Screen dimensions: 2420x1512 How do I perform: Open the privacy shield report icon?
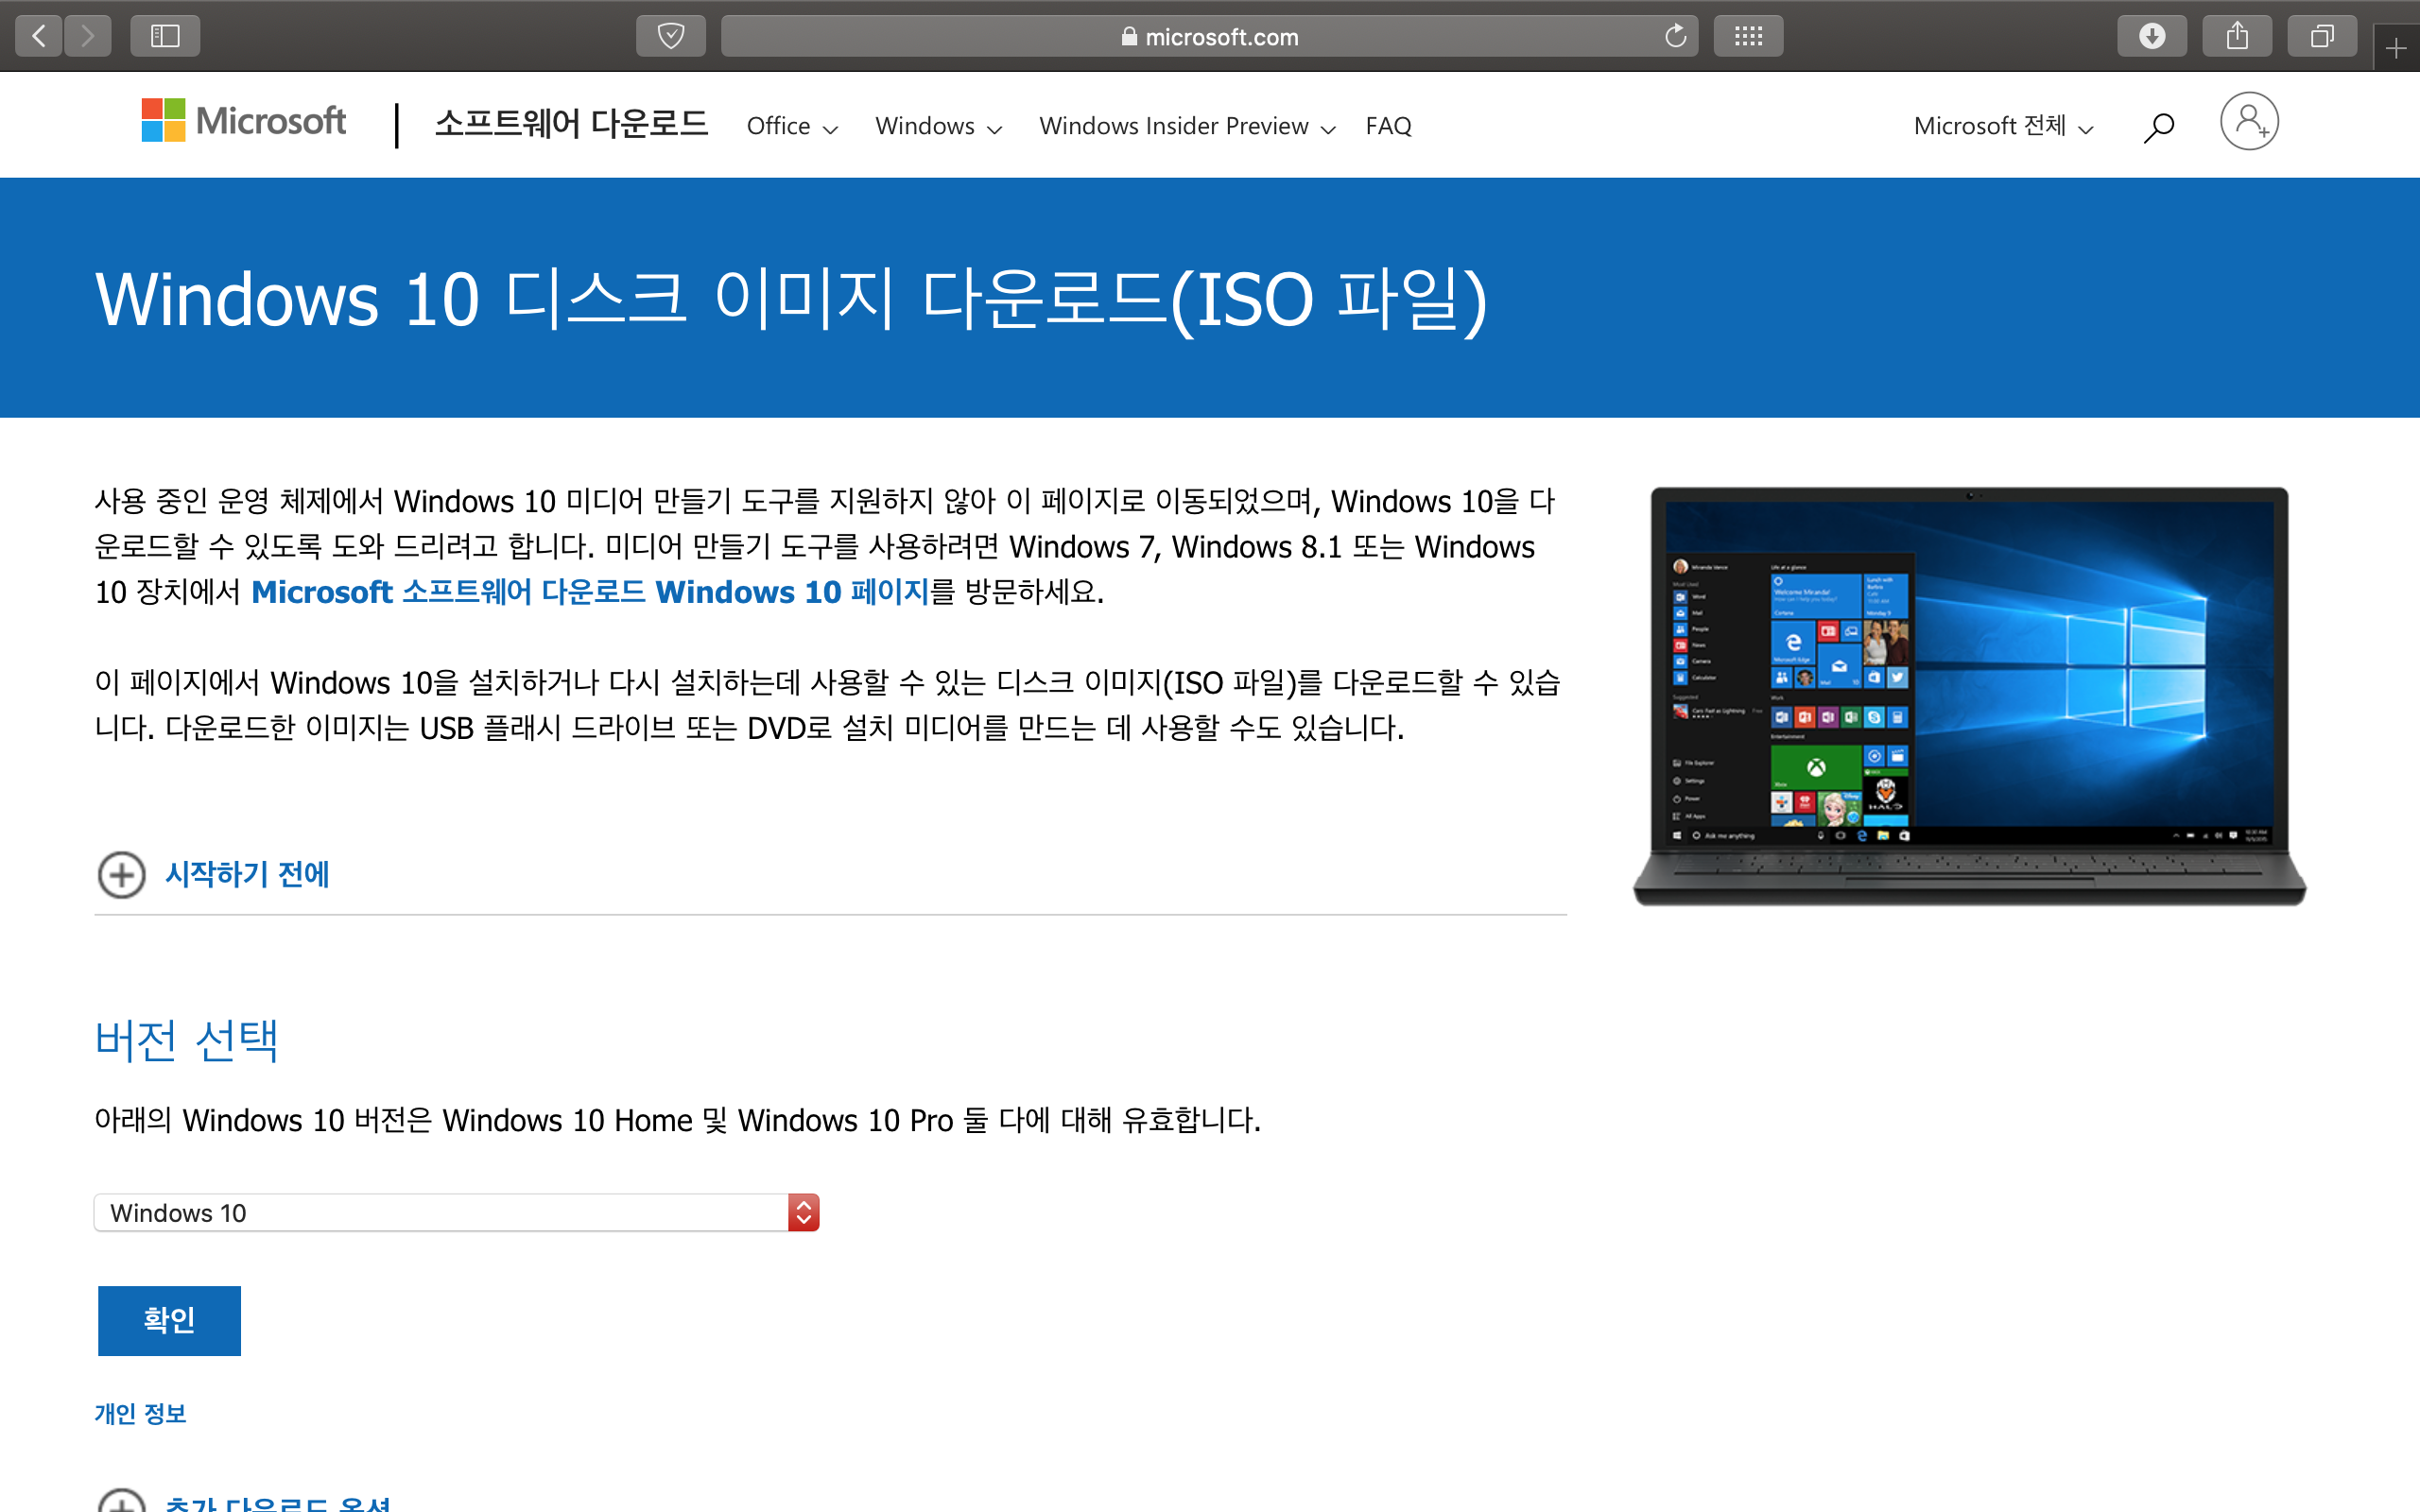[x=671, y=37]
